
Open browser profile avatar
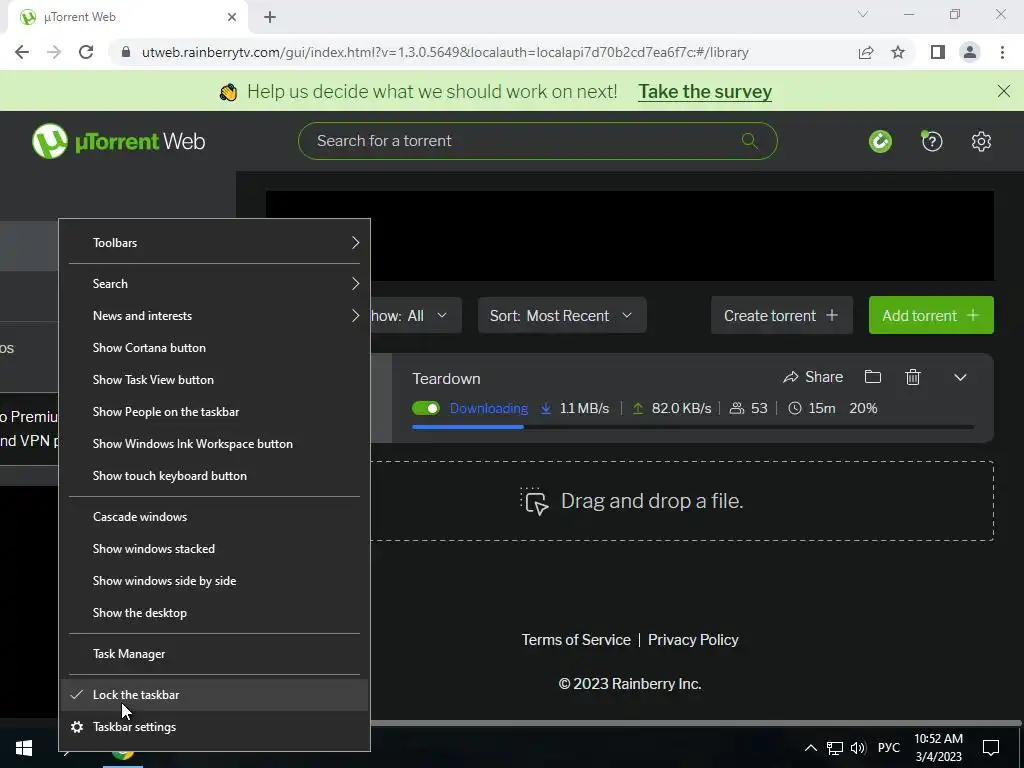click(x=970, y=52)
